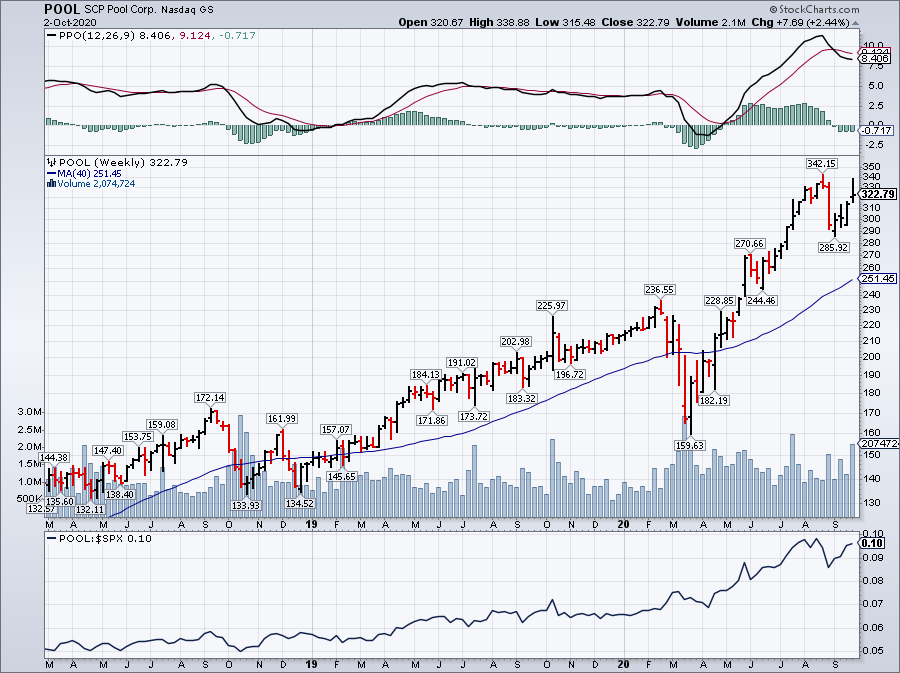Image resolution: width=900 pixels, height=673 pixels.
Task: Click the 285.92 pullback low label
Action: (833, 247)
